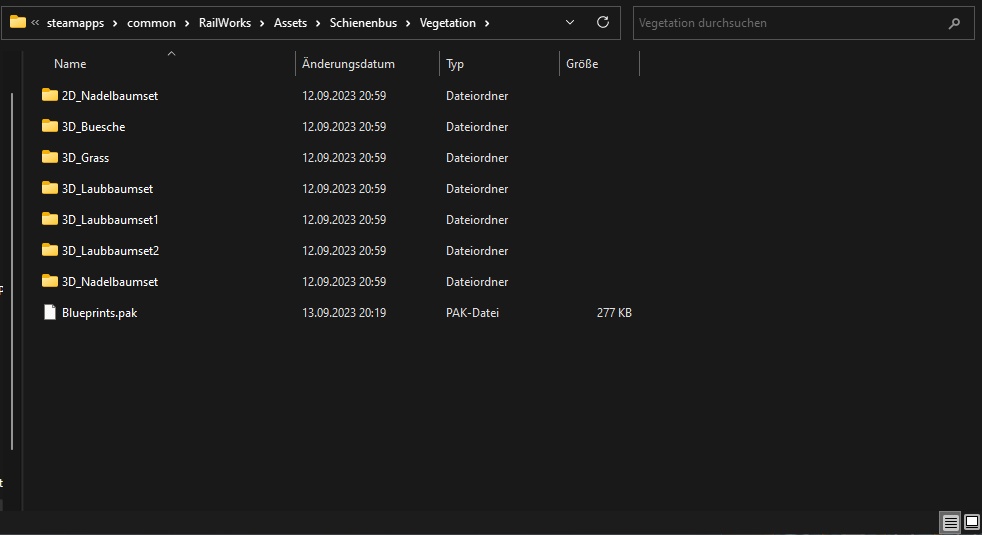Sort by the Name column header
Screen dimensions: 982x535
[70, 64]
